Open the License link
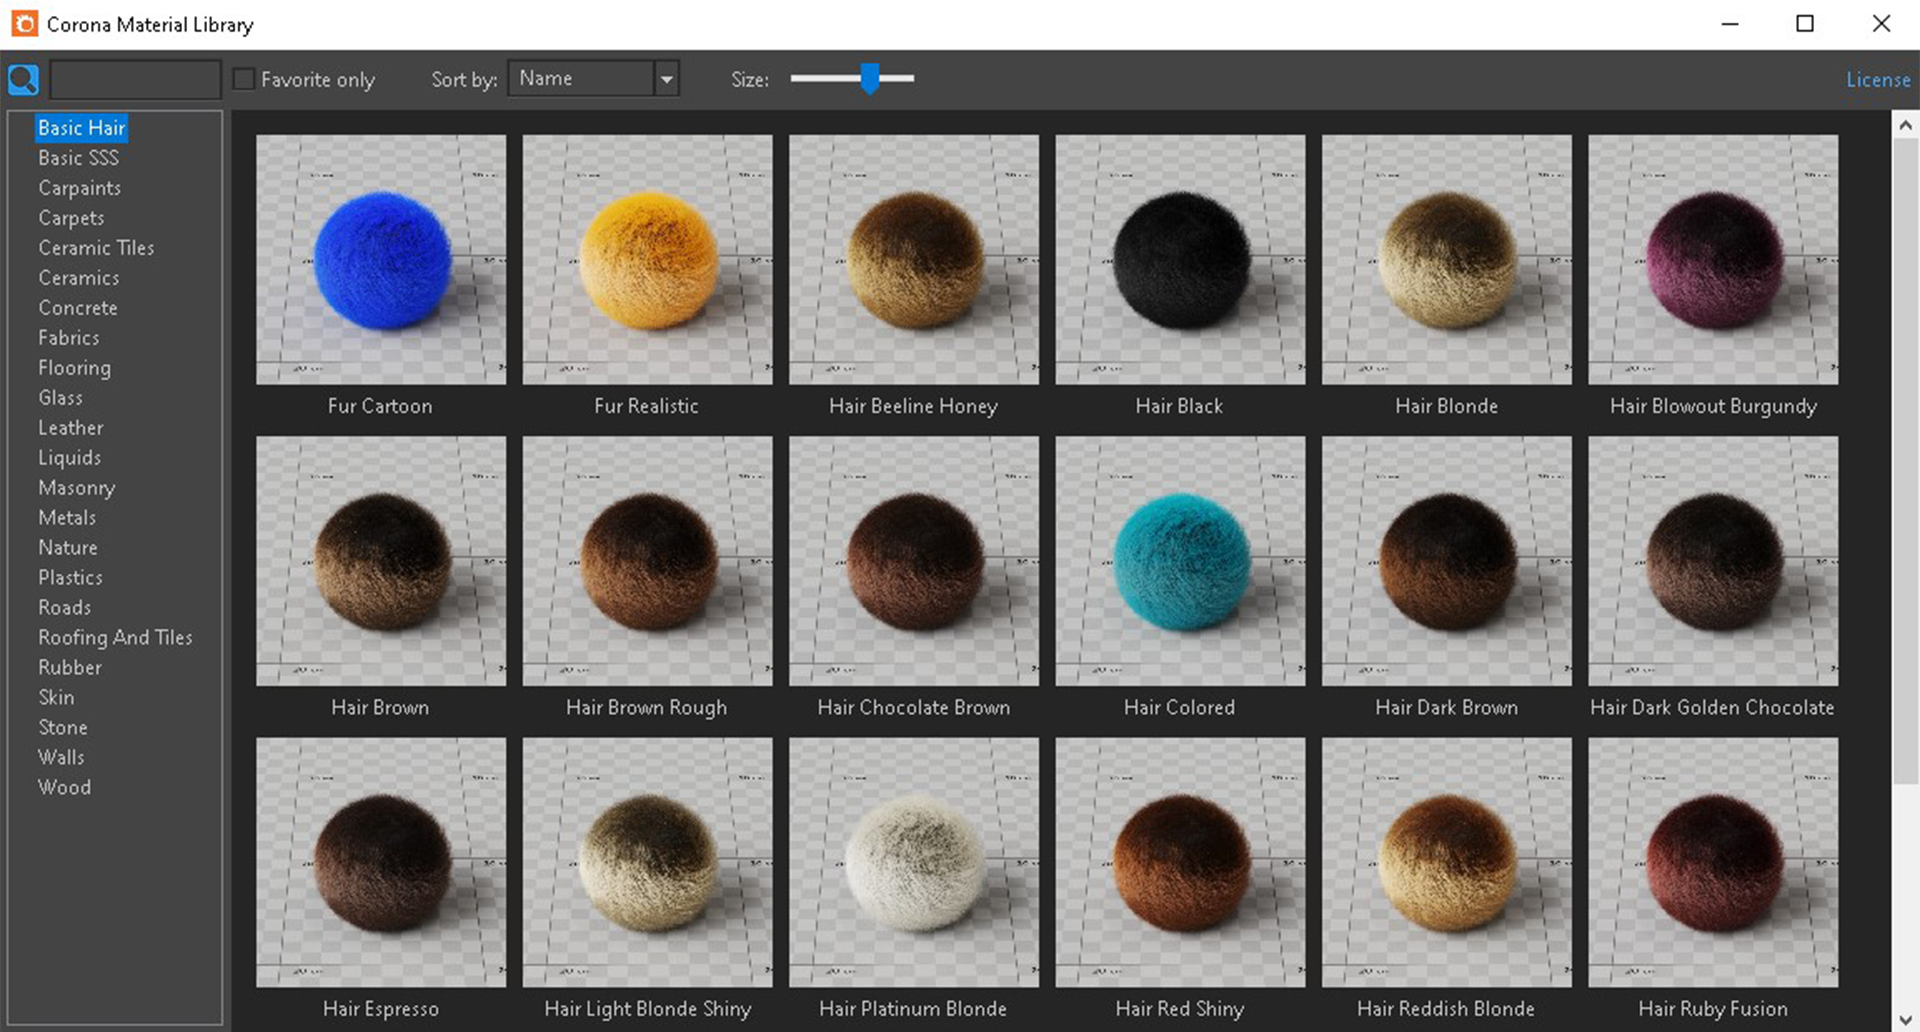The height and width of the screenshot is (1032, 1920). click(x=1877, y=80)
